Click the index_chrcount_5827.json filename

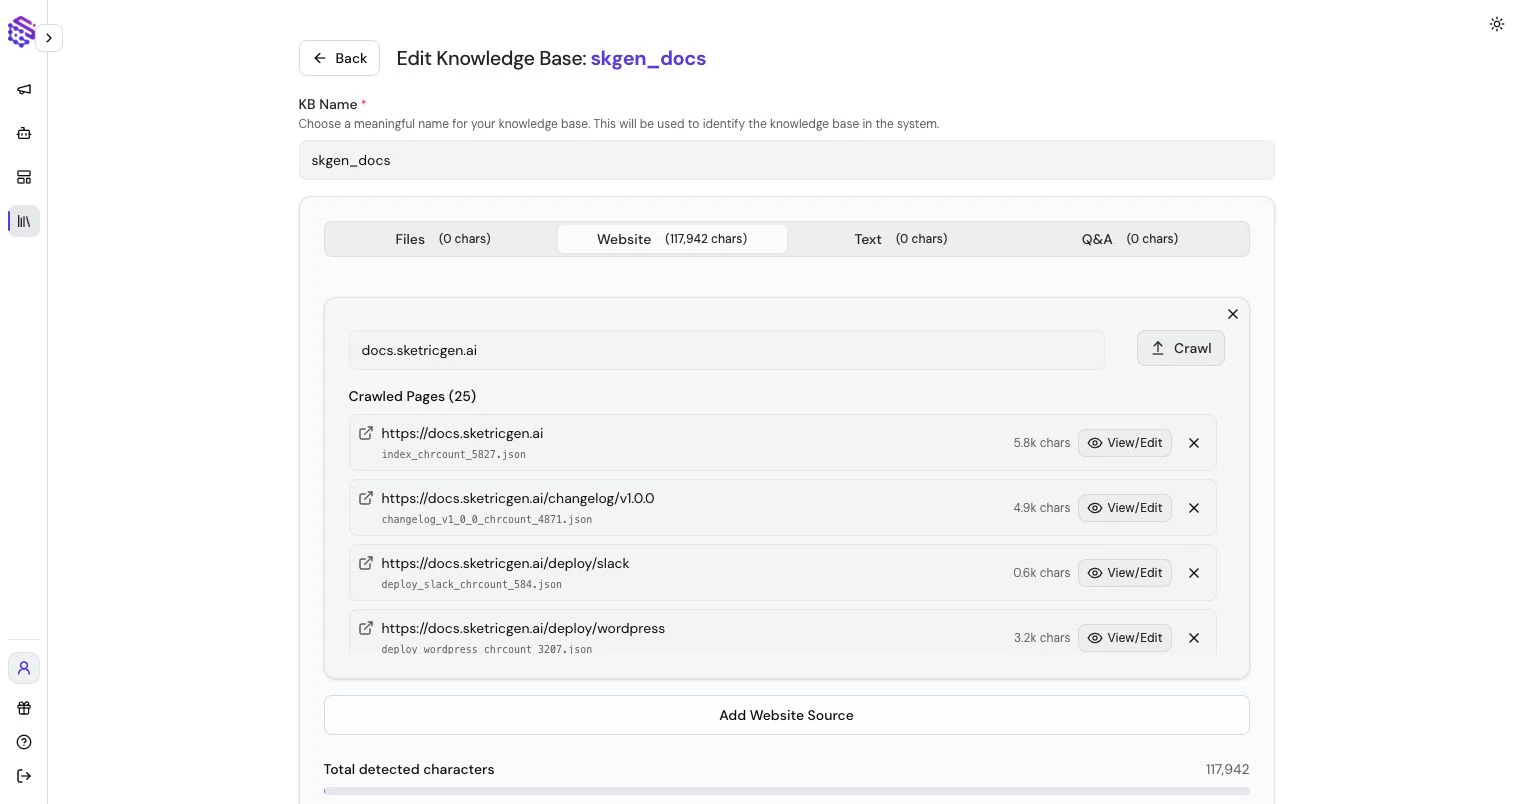click(454, 454)
